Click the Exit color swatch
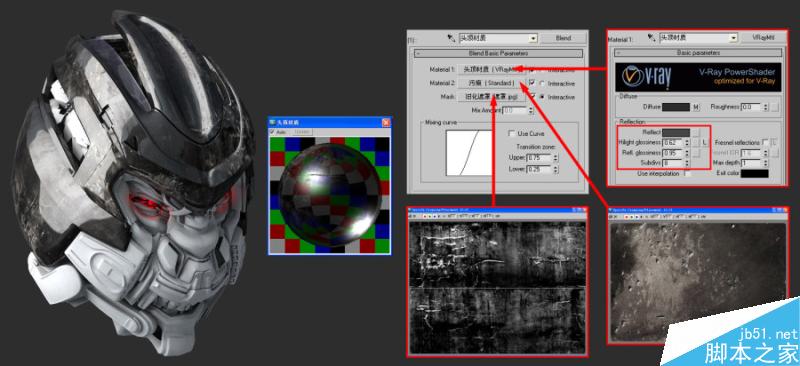This screenshot has width=800, height=366. coord(754,174)
